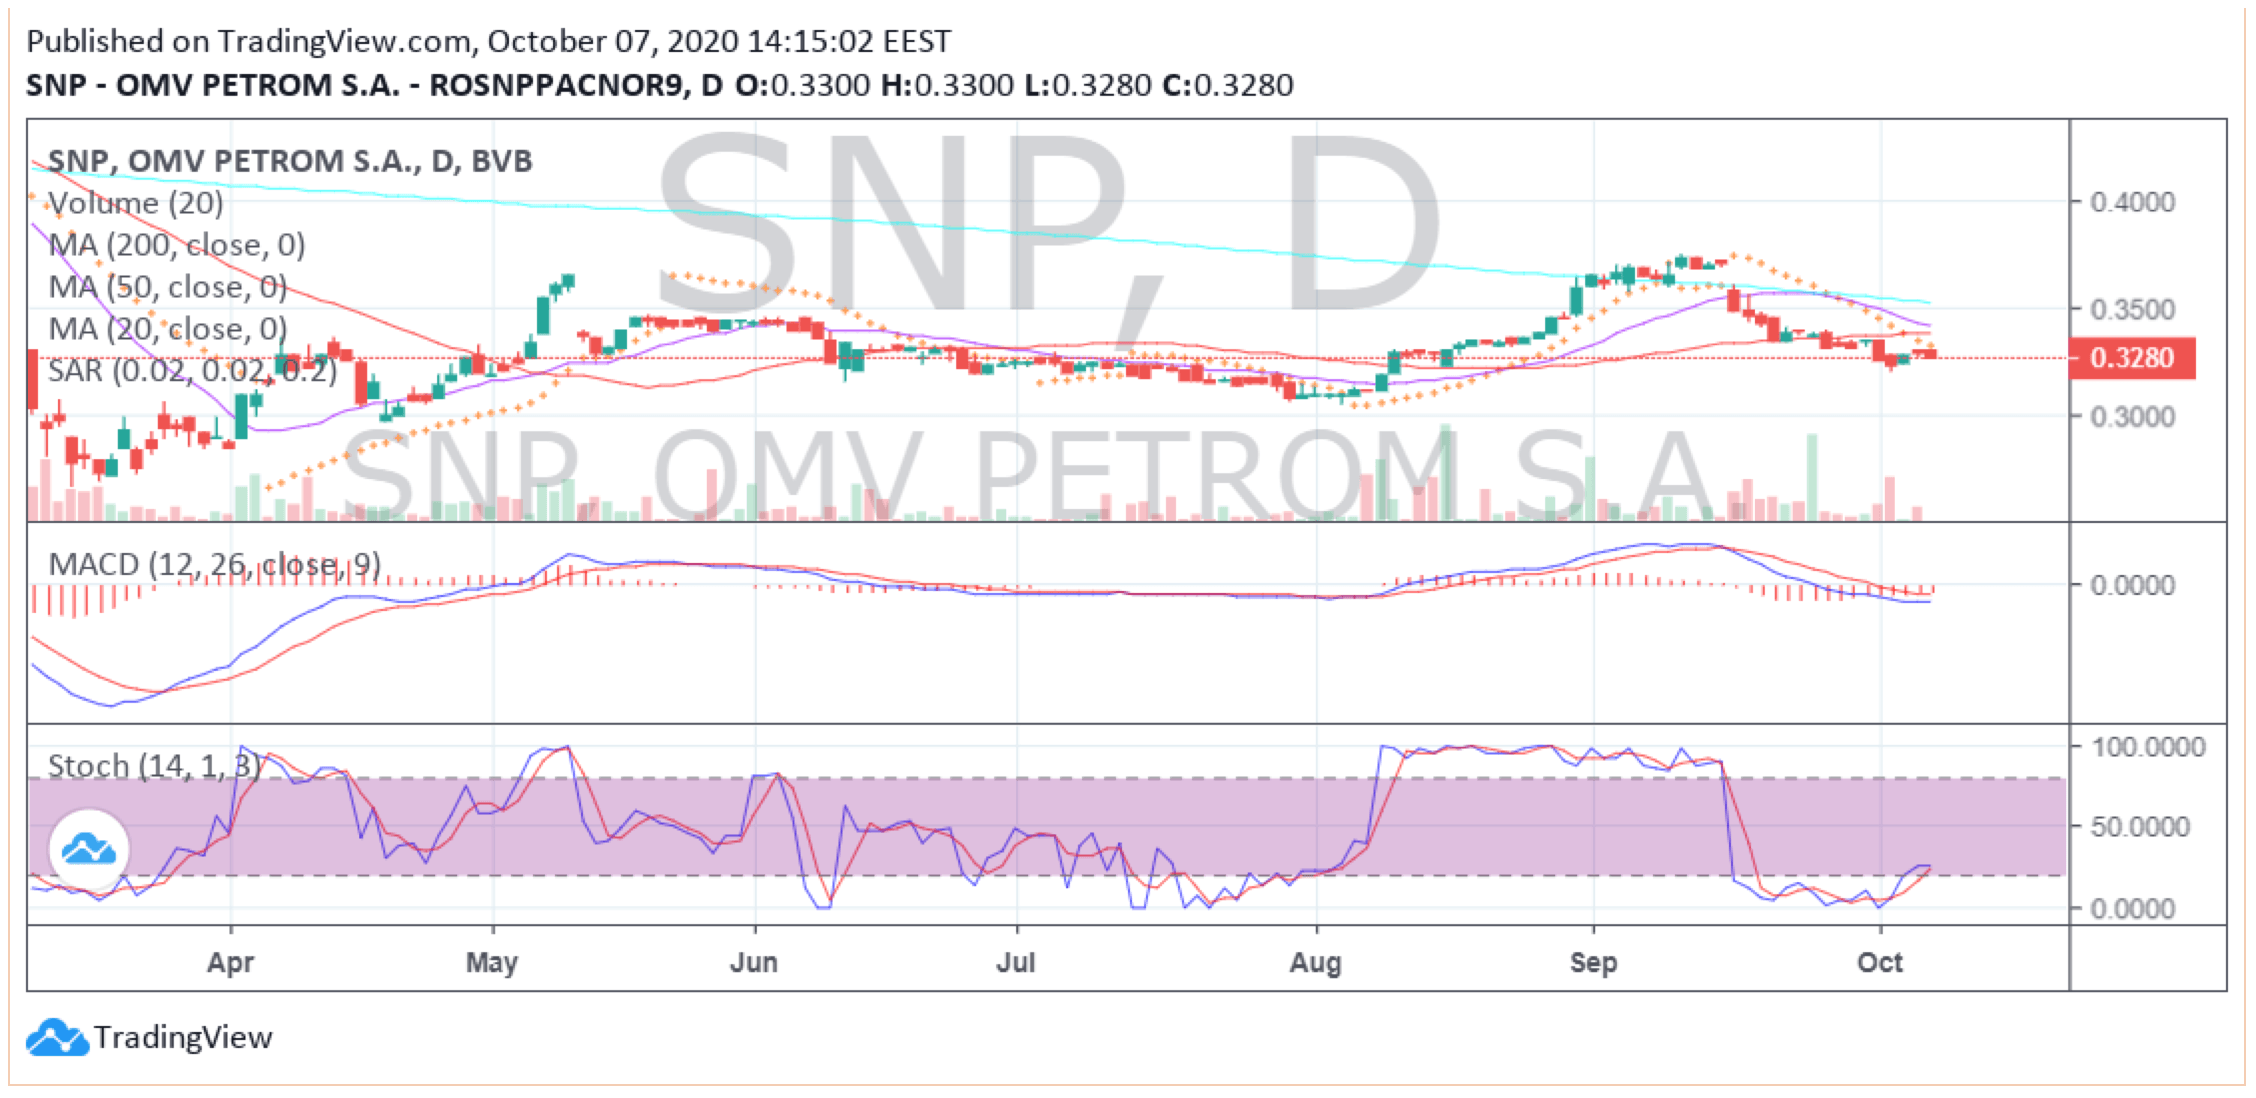The image size is (2256, 1098).
Task: Select the 0.3280 current price label
Action: [x=2132, y=358]
